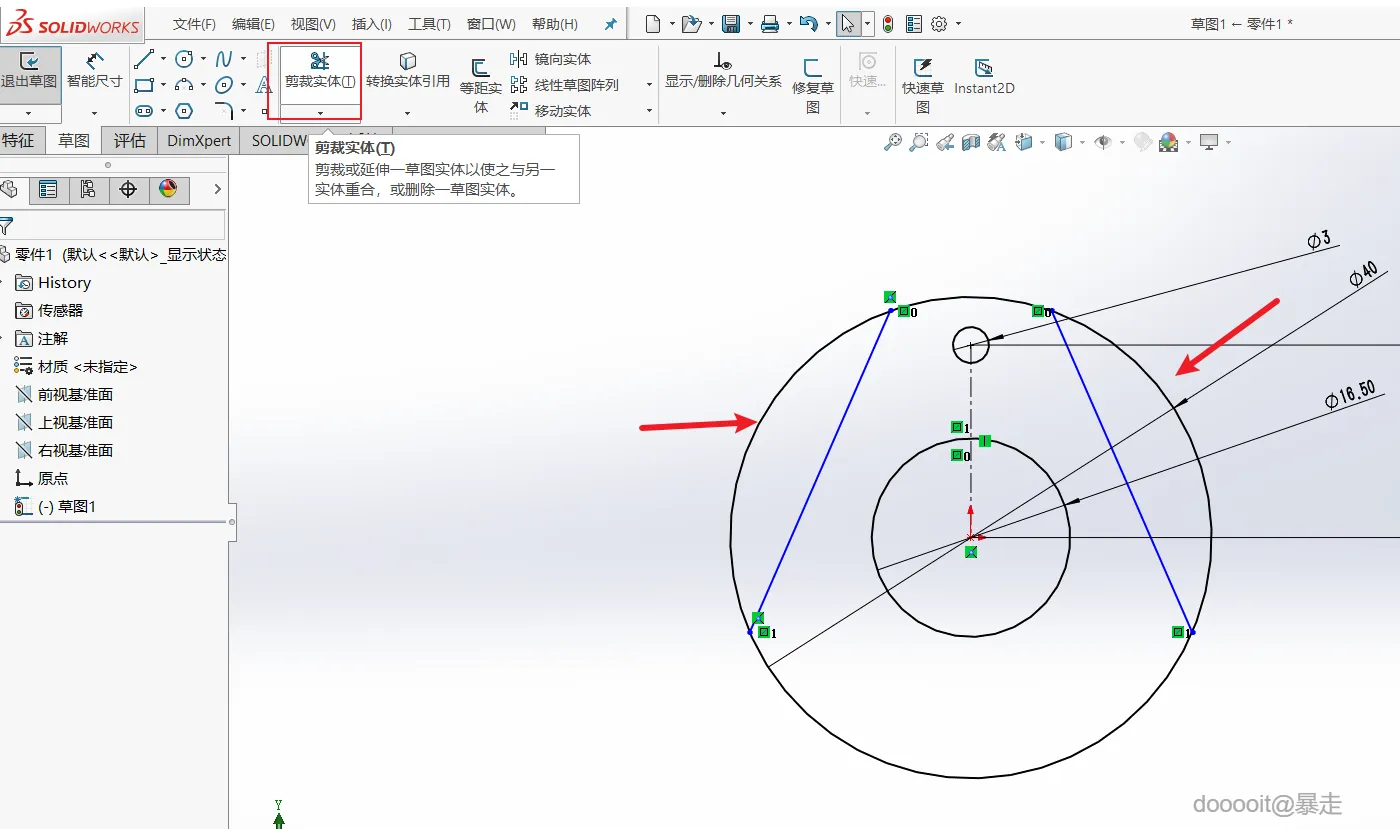Expand the manager pane tabs chevron
The width and height of the screenshot is (1400, 829).
point(217,189)
